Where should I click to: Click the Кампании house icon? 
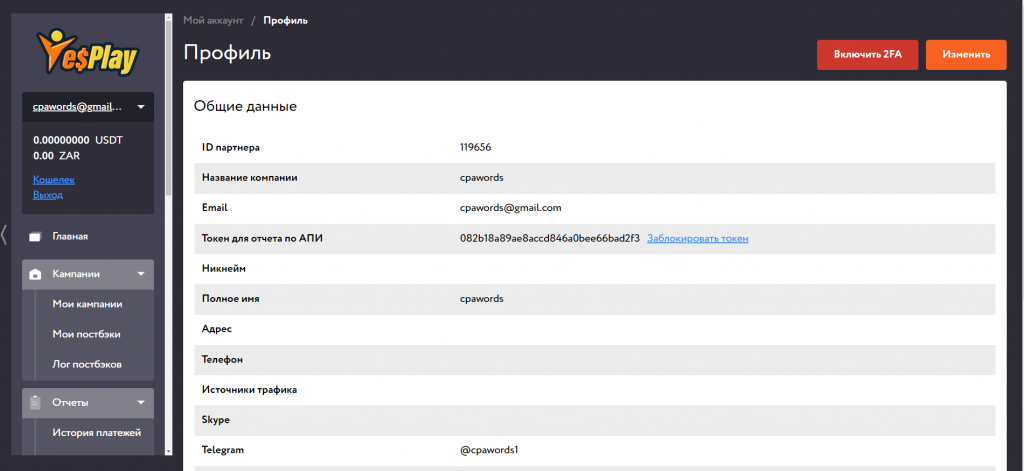[x=35, y=274]
